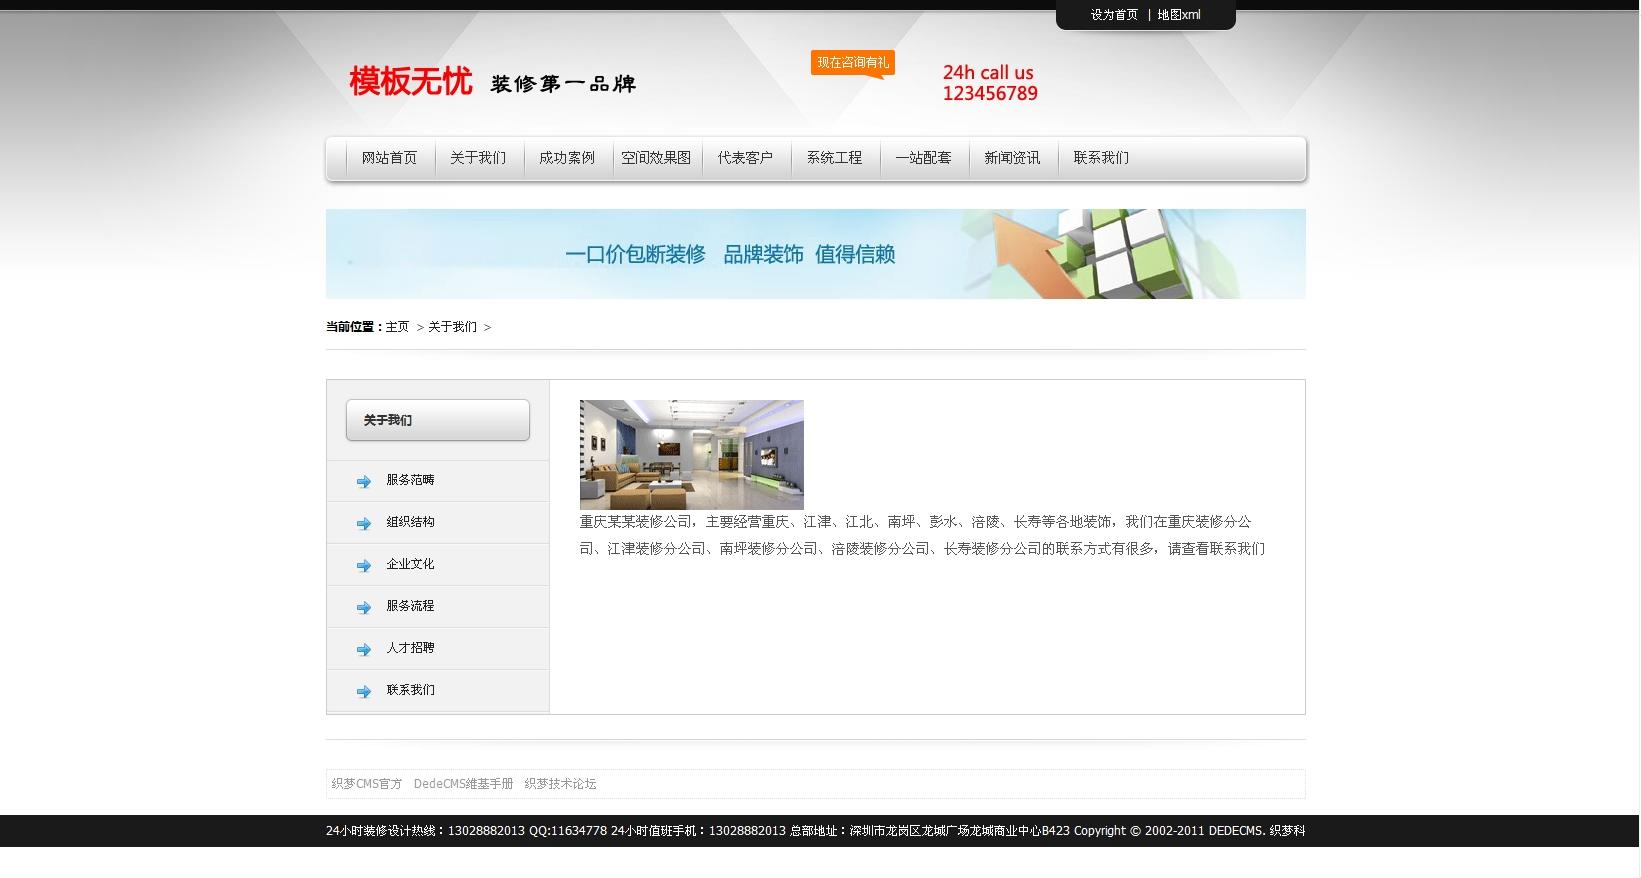Click the arrow icon beside 企业文化

point(364,565)
